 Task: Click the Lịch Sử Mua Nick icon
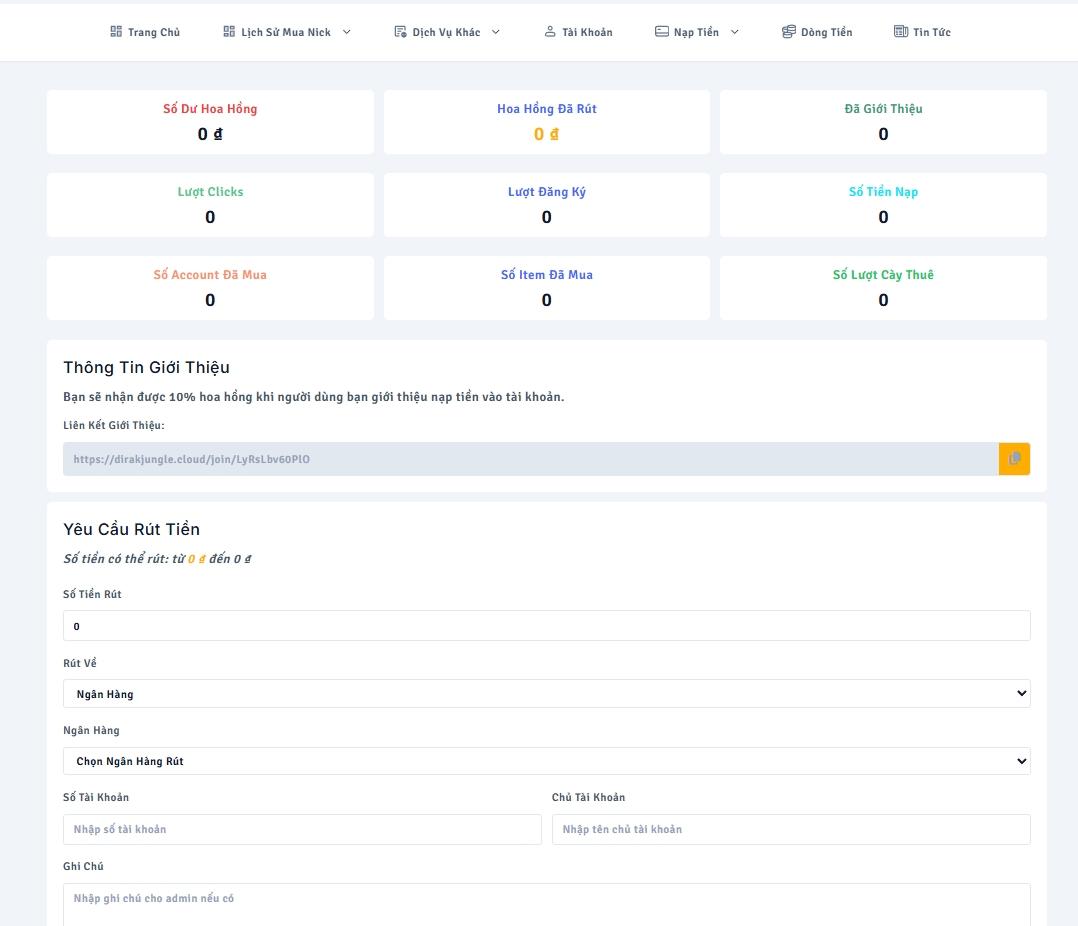point(229,32)
